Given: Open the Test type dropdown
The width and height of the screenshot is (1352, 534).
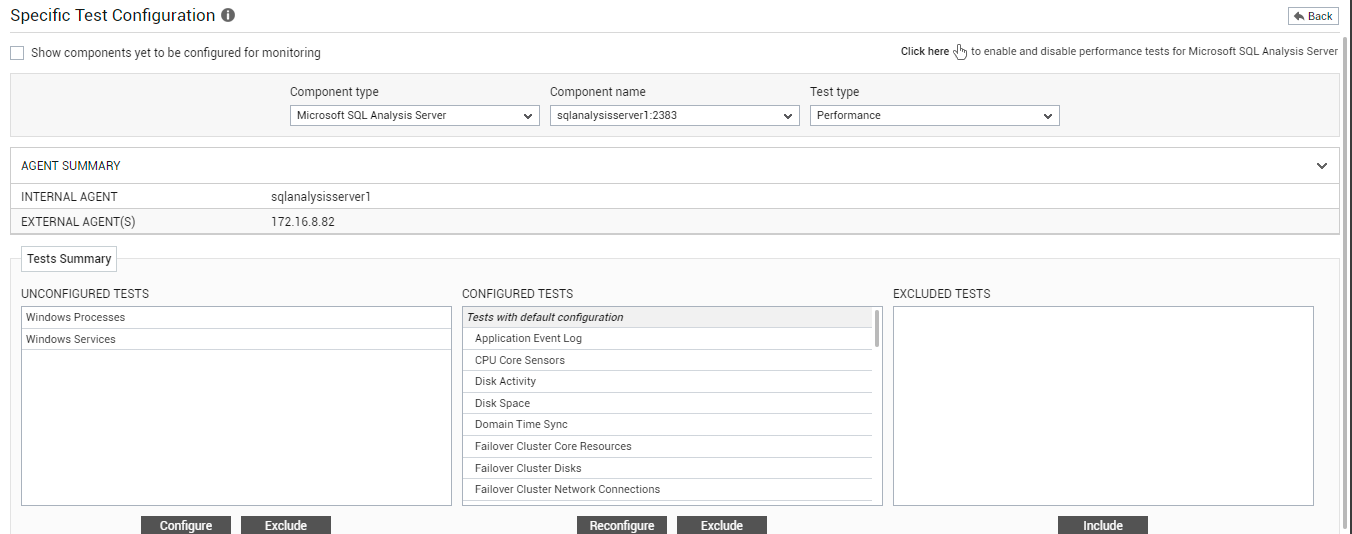Looking at the screenshot, I should tap(935, 116).
